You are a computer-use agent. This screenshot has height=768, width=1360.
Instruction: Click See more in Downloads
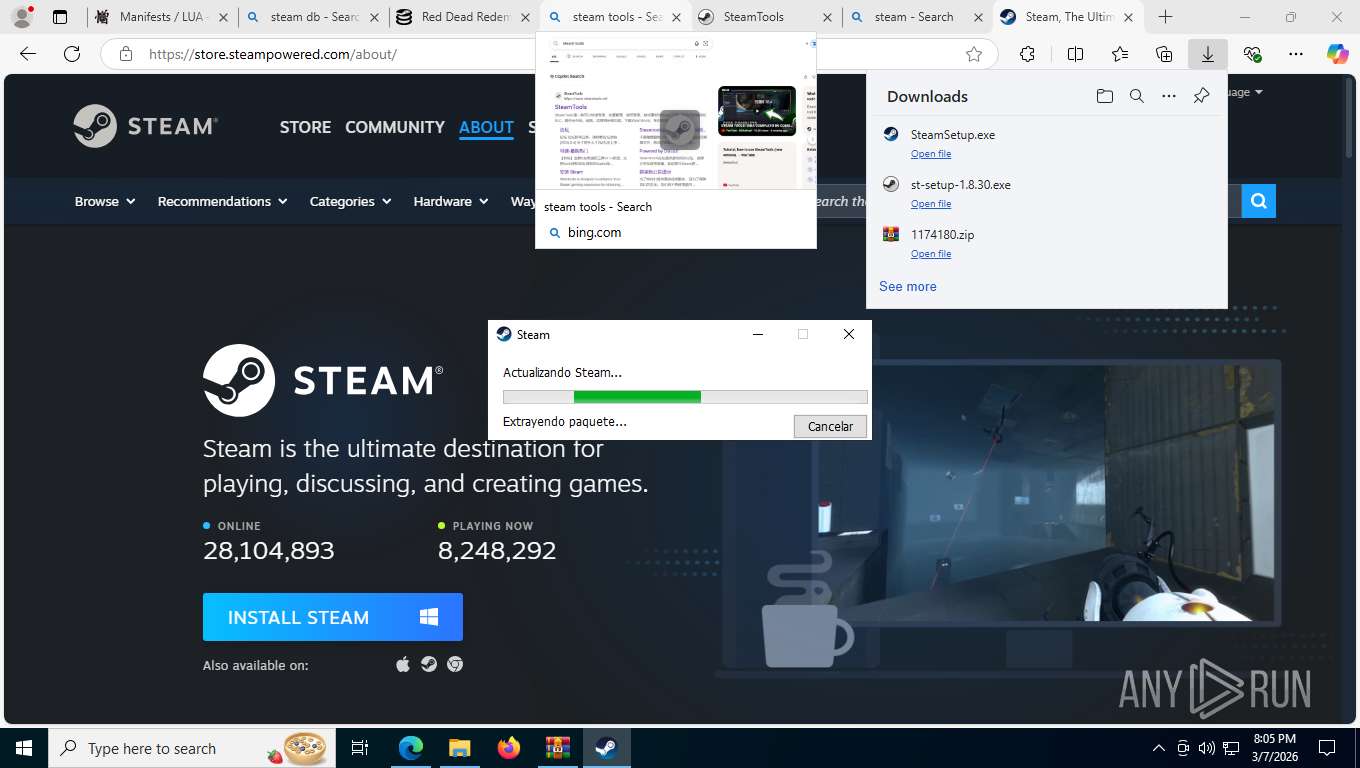coord(908,286)
